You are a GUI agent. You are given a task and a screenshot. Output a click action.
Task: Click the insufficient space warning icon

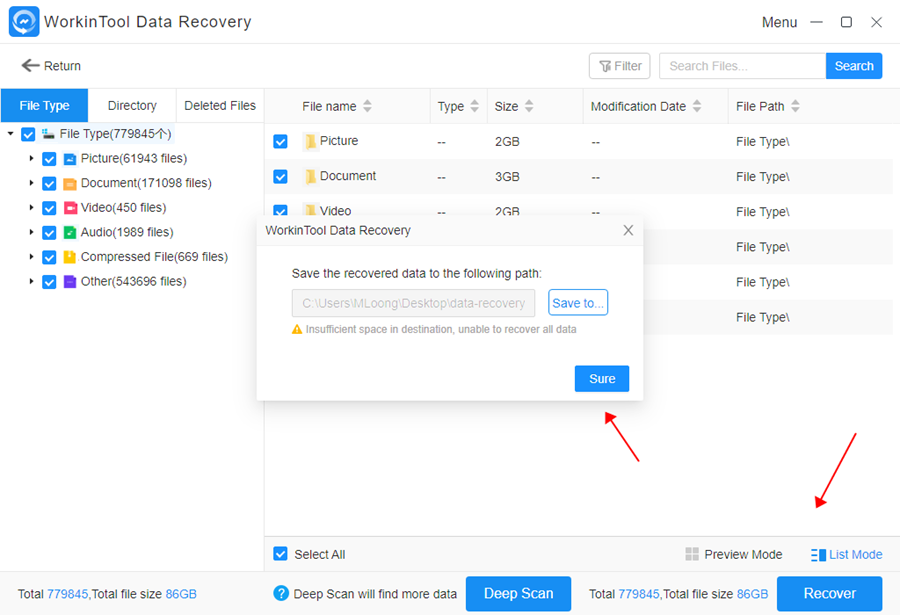297,330
